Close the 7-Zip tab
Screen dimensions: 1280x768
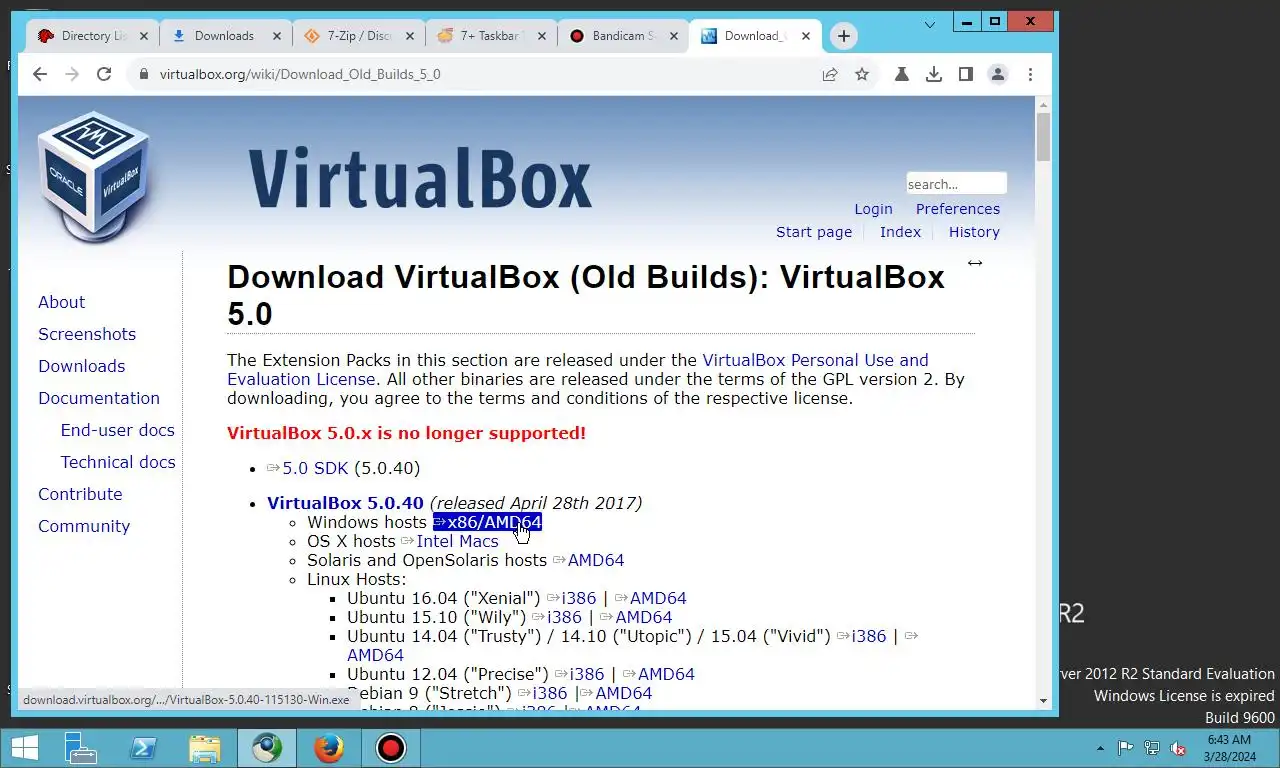pyautogui.click(x=409, y=36)
